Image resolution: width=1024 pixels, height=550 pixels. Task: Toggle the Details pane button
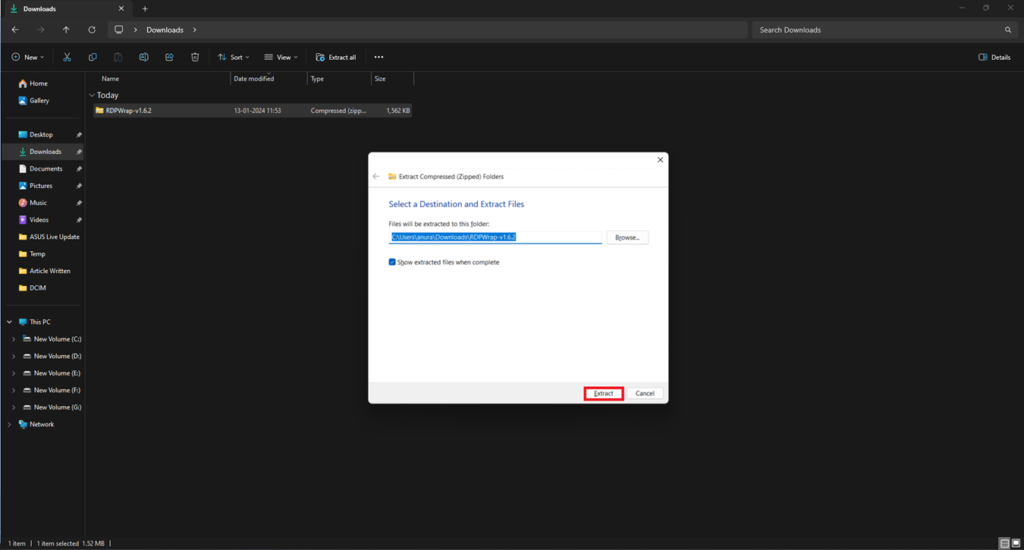(x=994, y=57)
